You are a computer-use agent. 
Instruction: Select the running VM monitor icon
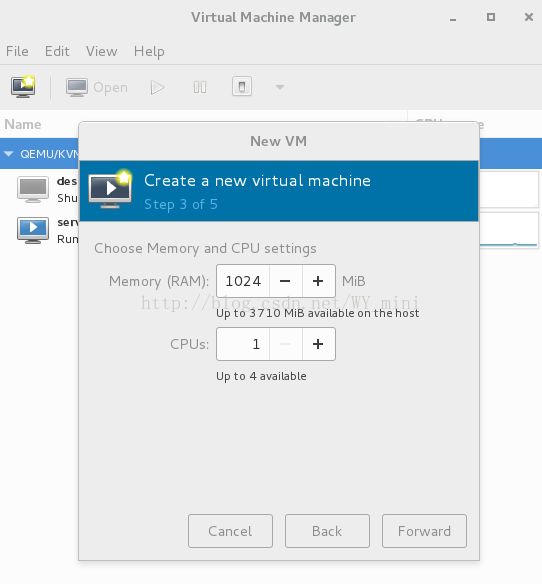pos(33,230)
